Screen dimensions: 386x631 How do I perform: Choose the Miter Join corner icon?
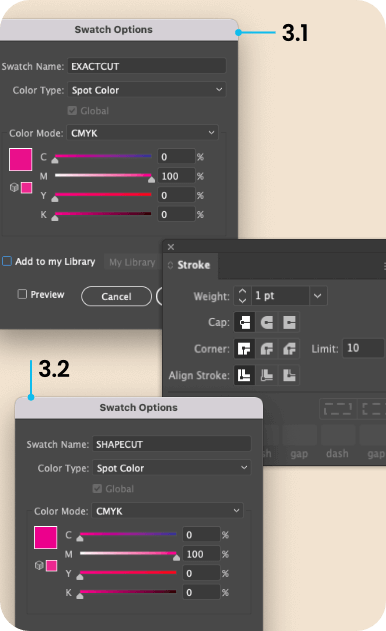[244, 348]
